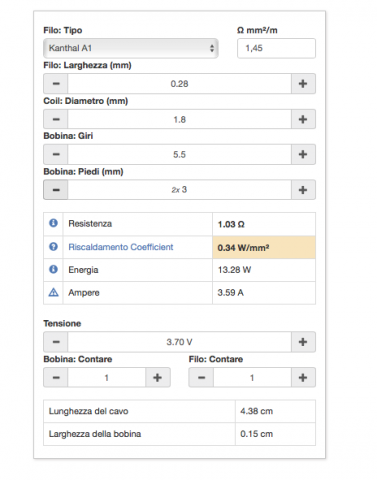Click the Filo: Contare value field
The width and height of the screenshot is (377, 480).
click(252, 378)
